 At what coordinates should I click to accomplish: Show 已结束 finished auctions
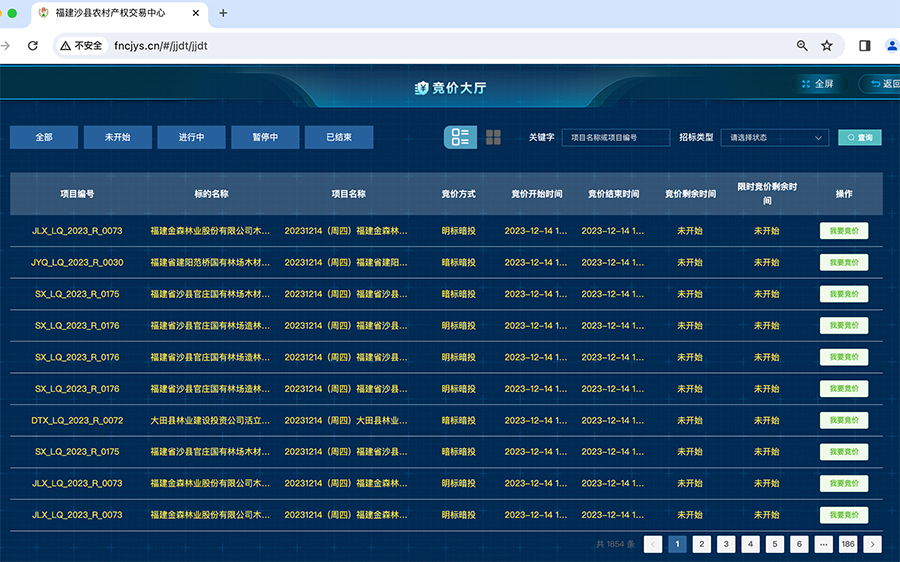coord(339,137)
